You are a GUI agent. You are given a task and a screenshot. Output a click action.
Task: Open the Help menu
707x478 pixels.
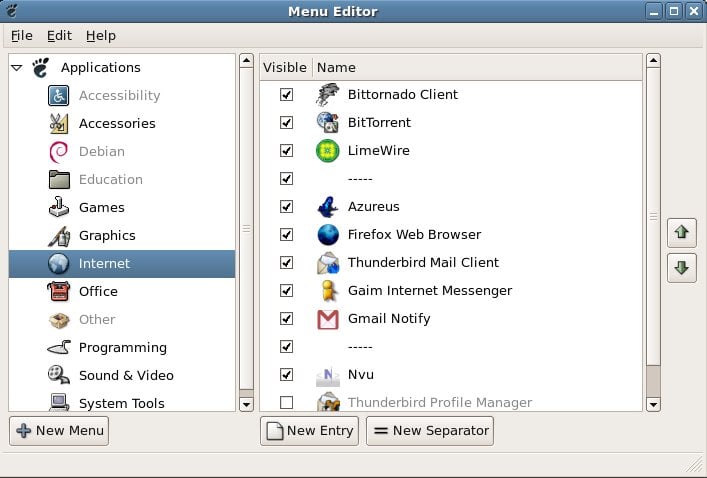(101, 36)
